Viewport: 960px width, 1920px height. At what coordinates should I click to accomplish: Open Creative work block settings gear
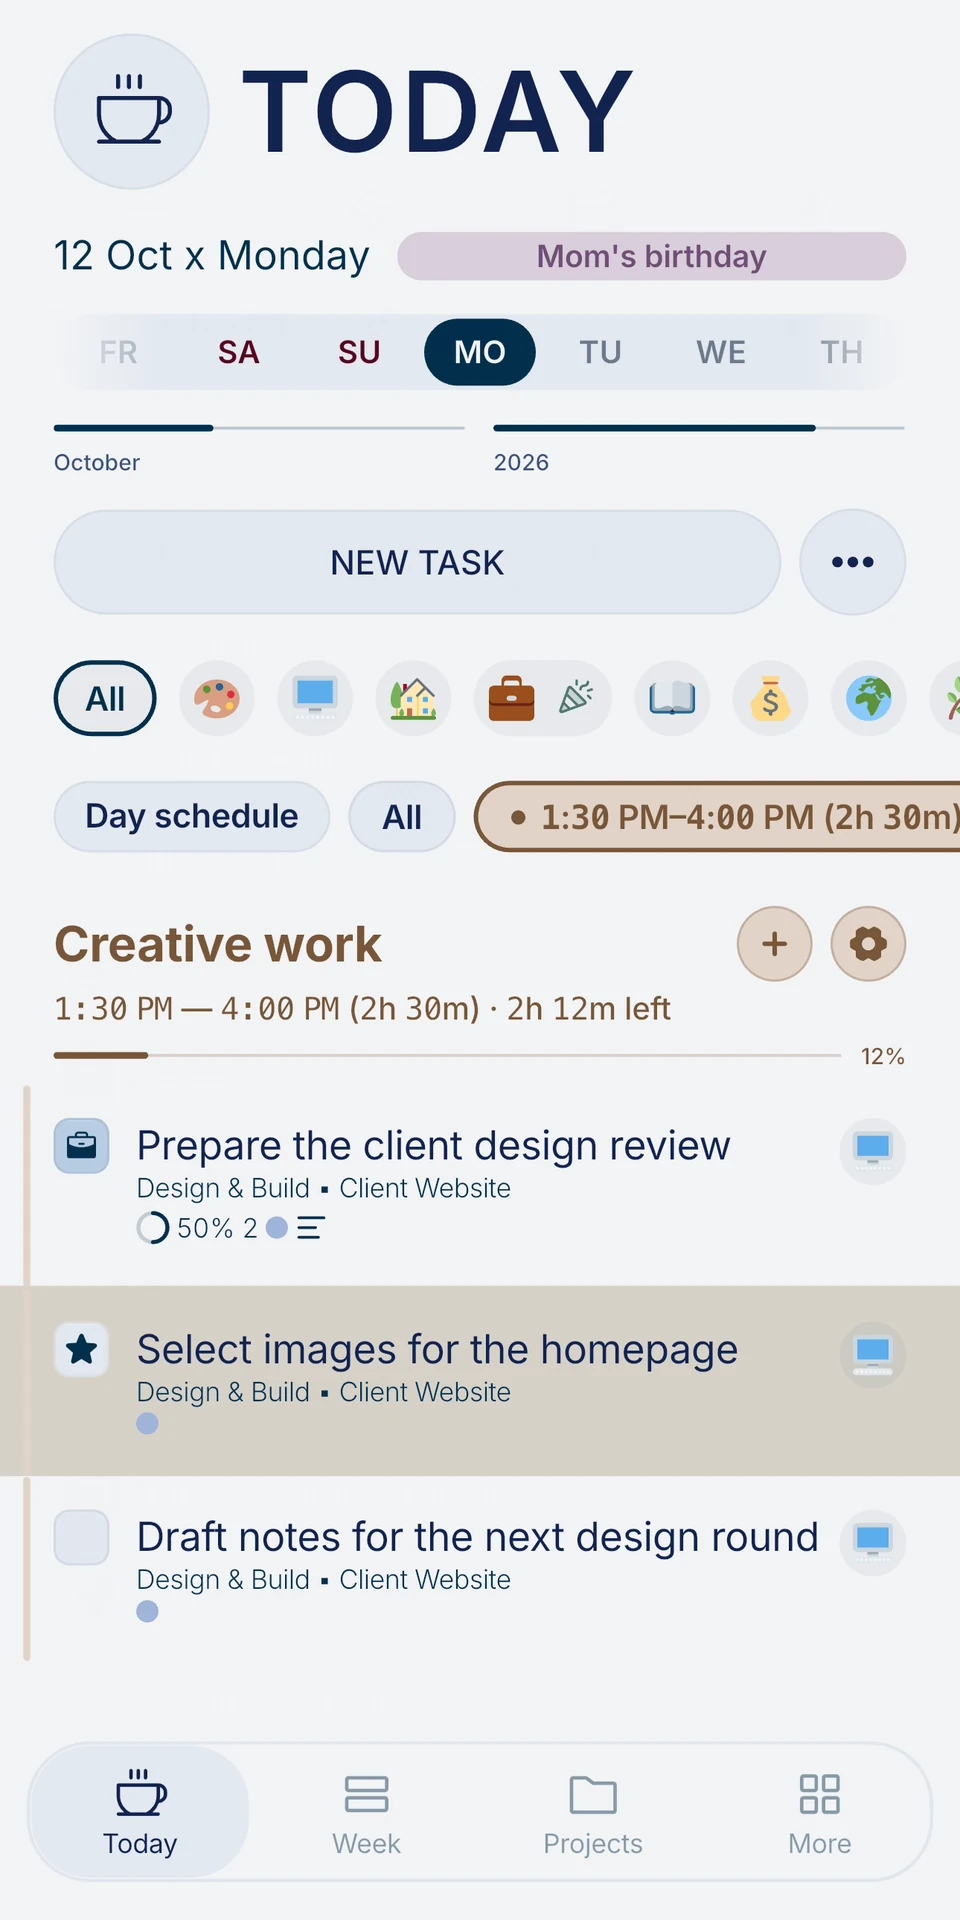point(868,944)
